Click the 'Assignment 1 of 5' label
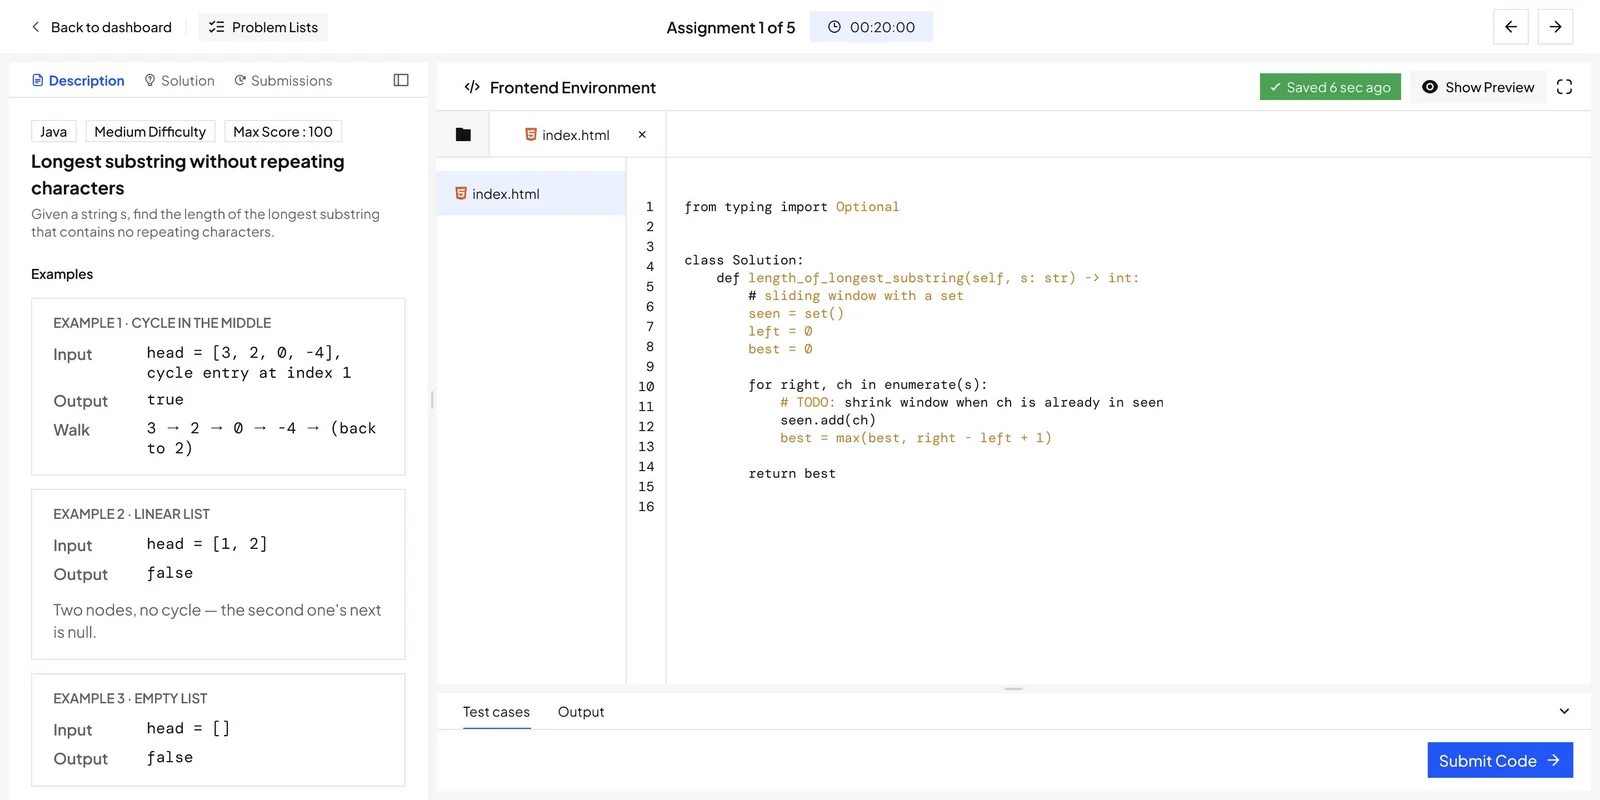Image resolution: width=1600 pixels, height=800 pixels. pyautogui.click(x=731, y=27)
